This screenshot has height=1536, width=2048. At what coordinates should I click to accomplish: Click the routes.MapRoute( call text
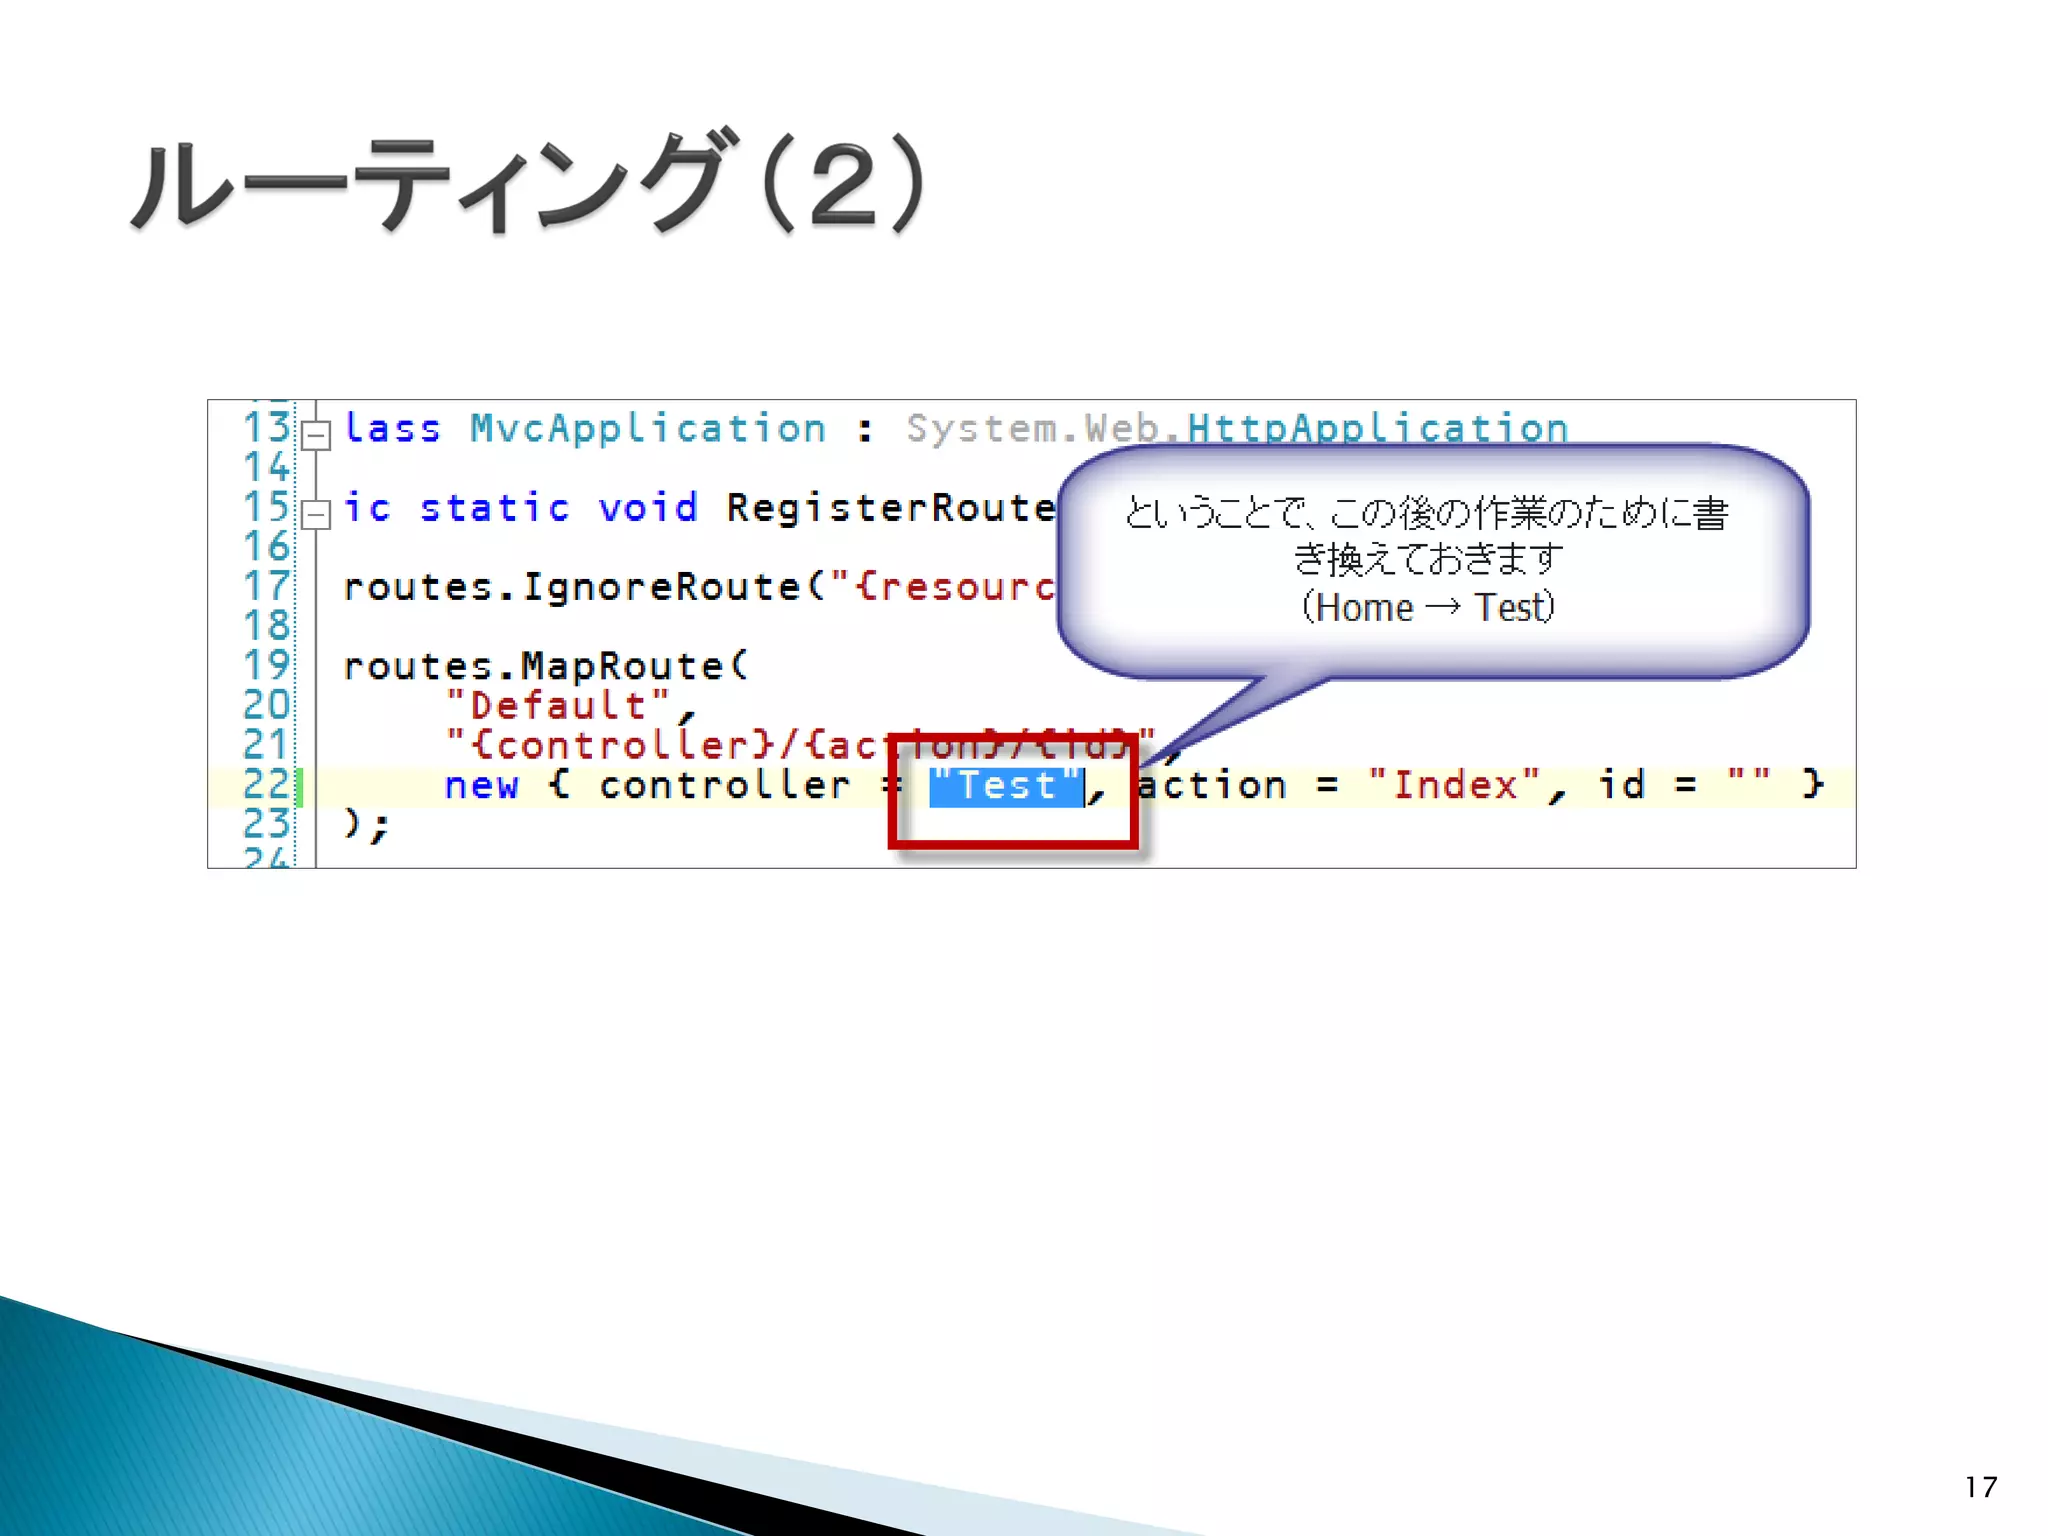tap(544, 666)
